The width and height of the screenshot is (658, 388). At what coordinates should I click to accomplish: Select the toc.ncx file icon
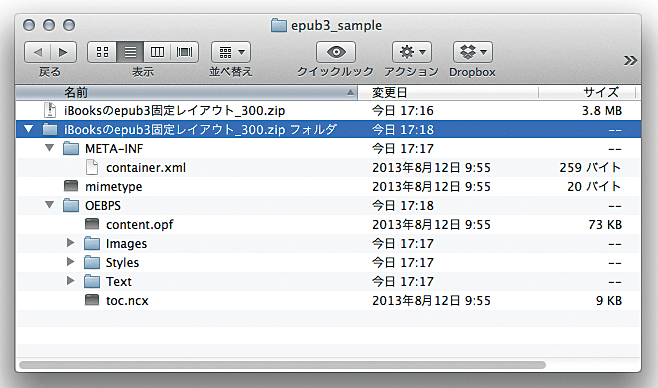click(x=92, y=300)
